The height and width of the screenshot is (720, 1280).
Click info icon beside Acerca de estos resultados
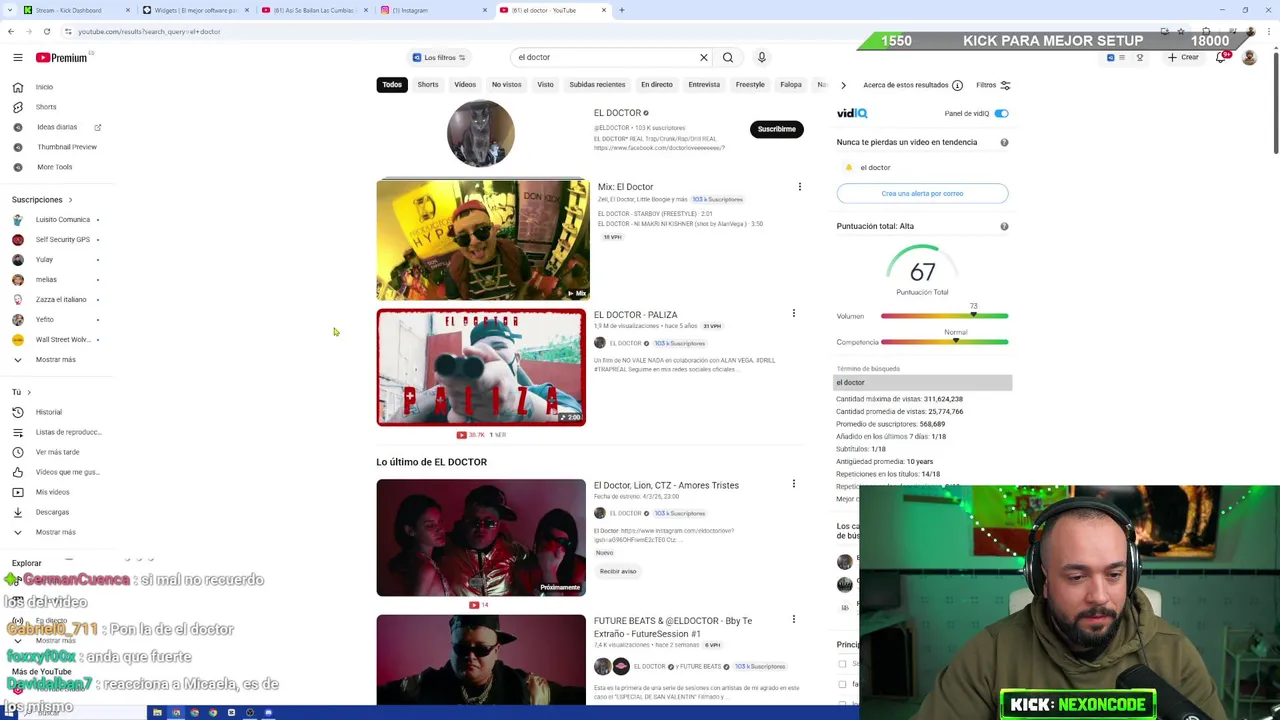[x=957, y=85]
